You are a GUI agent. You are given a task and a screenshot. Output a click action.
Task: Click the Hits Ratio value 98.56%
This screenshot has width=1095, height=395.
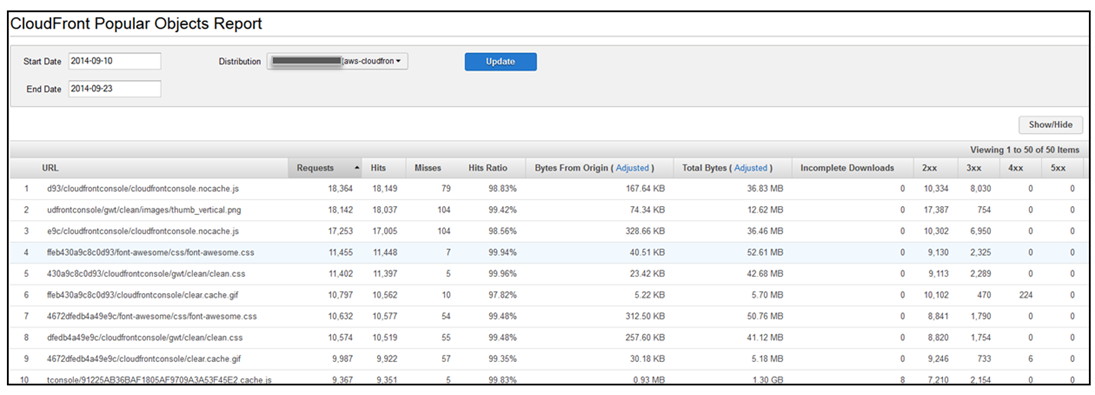click(x=502, y=231)
